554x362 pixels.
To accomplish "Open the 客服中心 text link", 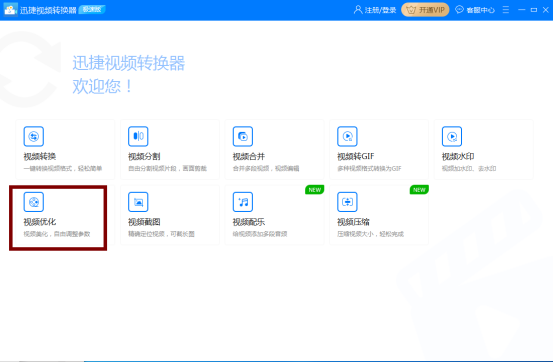I will coord(481,10).
